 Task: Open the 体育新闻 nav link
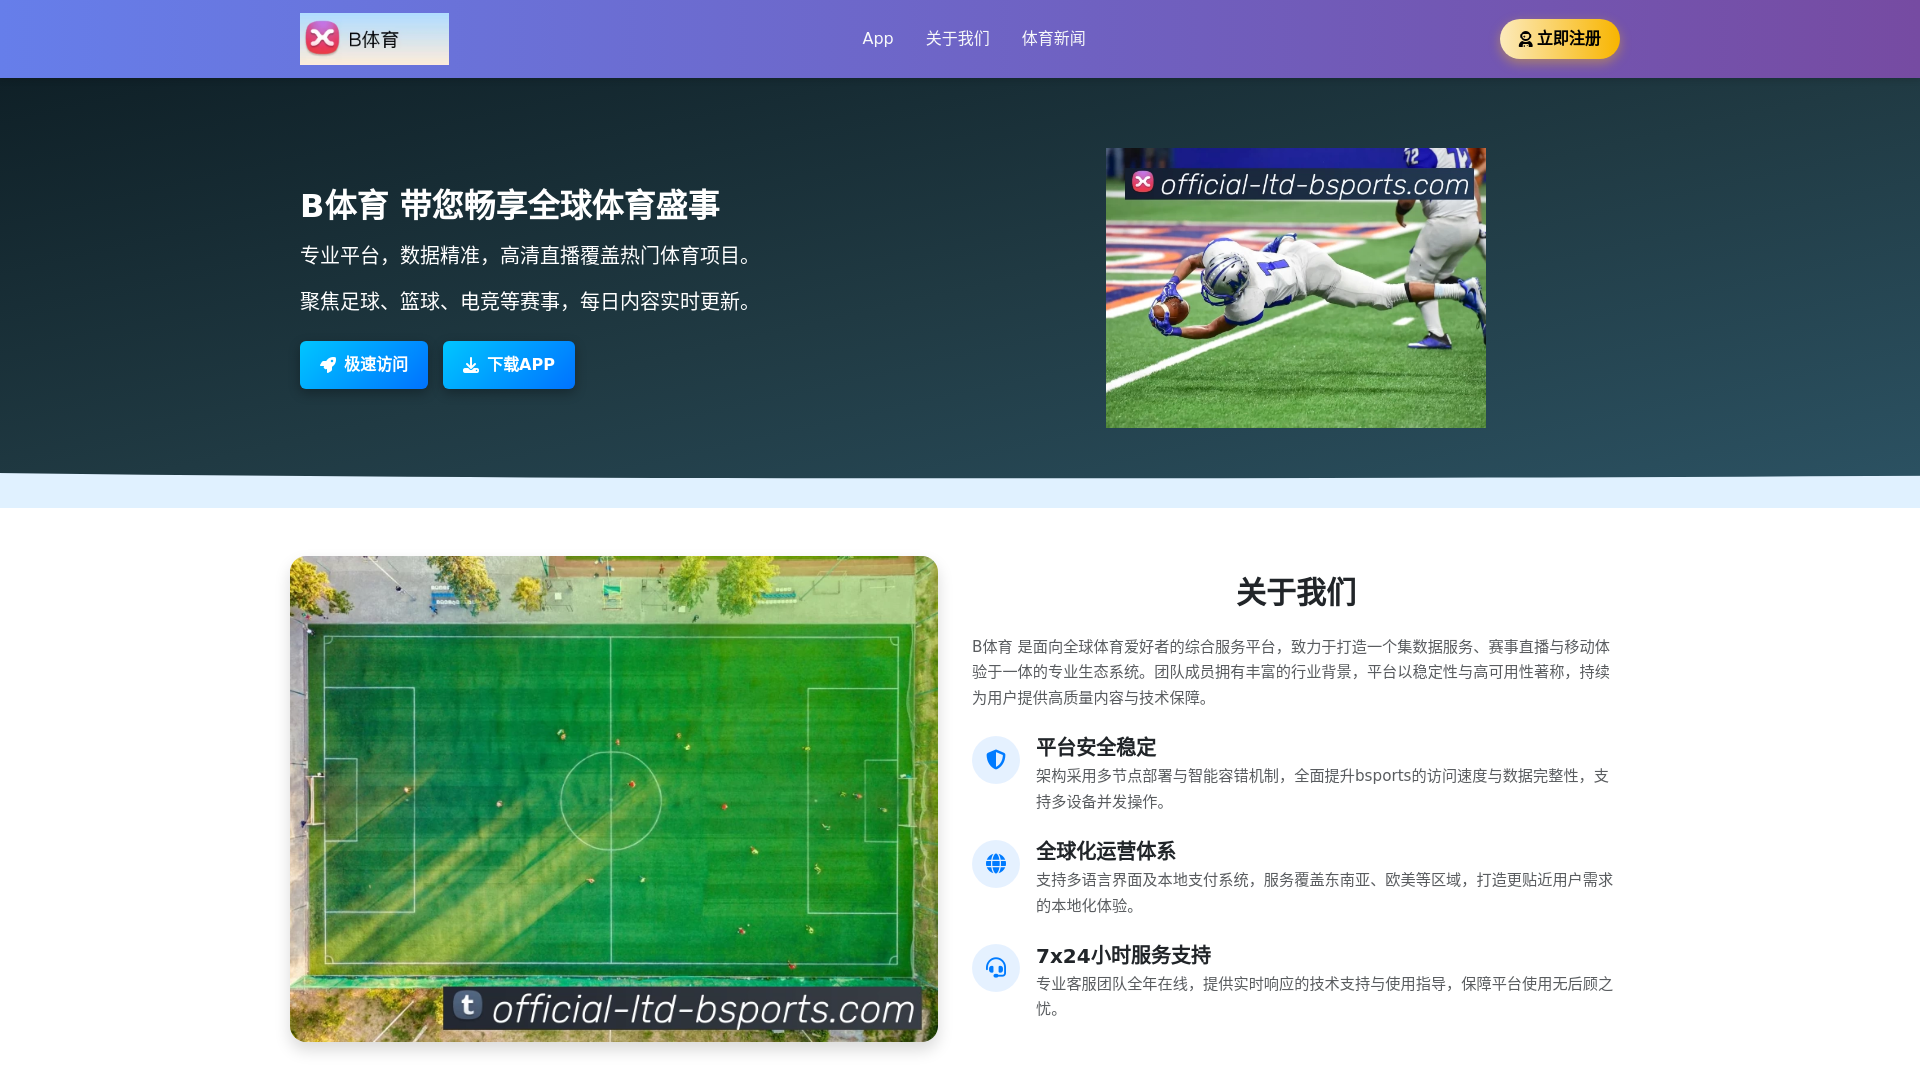pos(1053,39)
